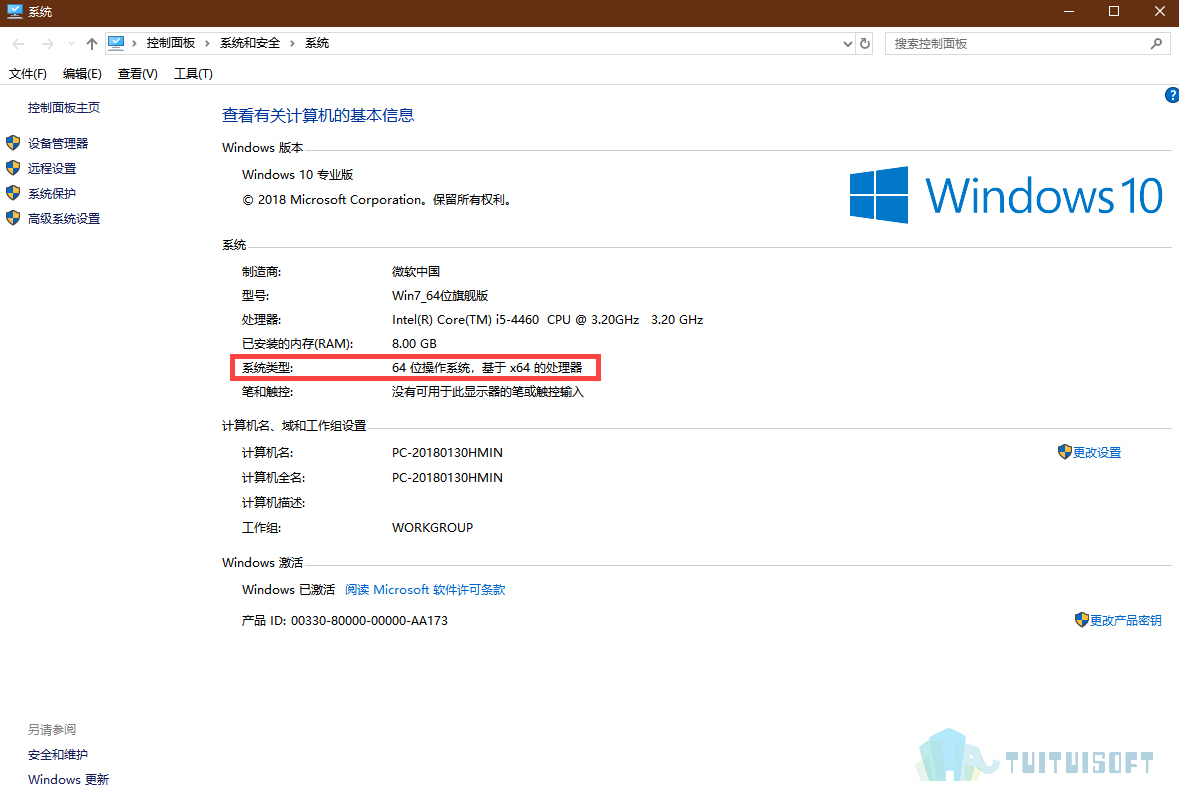The height and width of the screenshot is (799, 1179).
Task: Click shield icon beside 高级系统设置
Action: coord(13,218)
